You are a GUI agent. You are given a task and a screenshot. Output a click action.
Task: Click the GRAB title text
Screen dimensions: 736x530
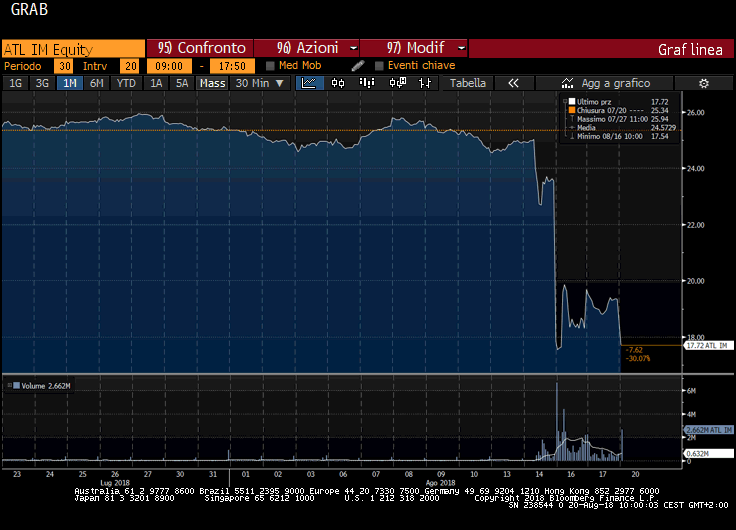pyautogui.click(x=29, y=9)
